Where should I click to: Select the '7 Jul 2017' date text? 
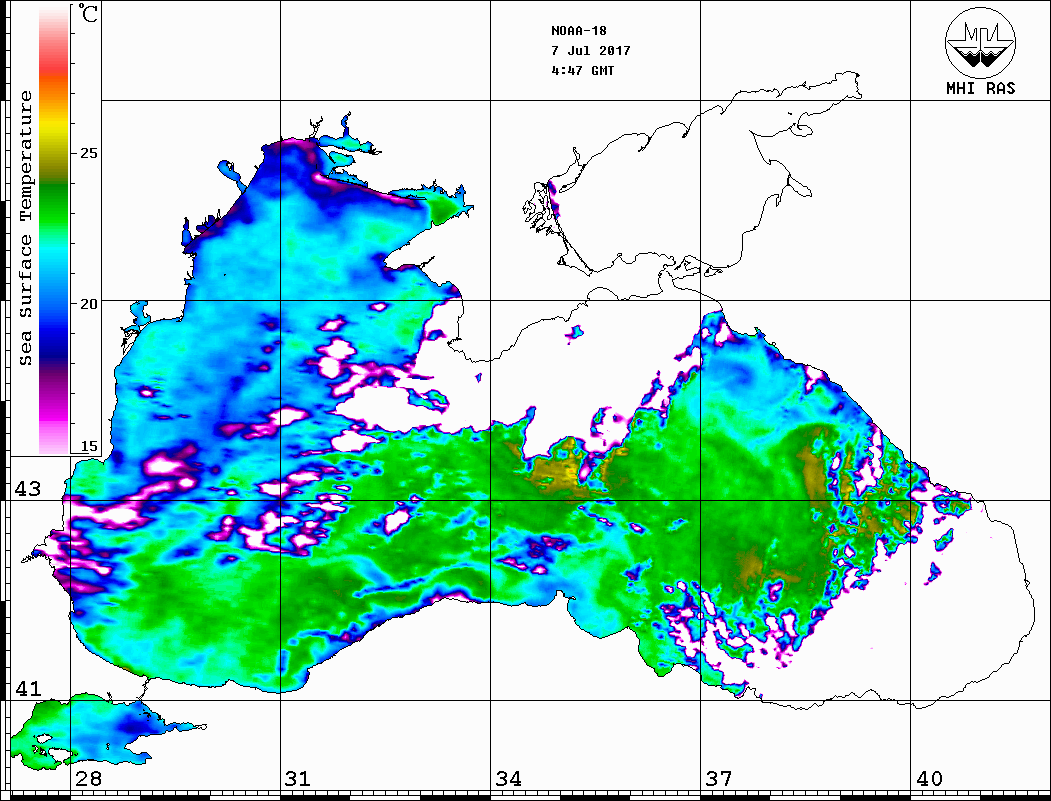[591, 51]
